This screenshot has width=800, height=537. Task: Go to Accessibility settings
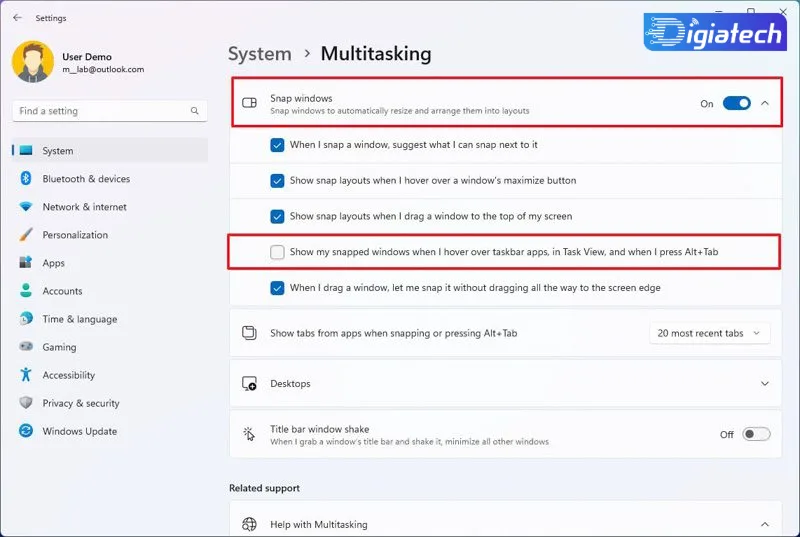(x=110, y=375)
